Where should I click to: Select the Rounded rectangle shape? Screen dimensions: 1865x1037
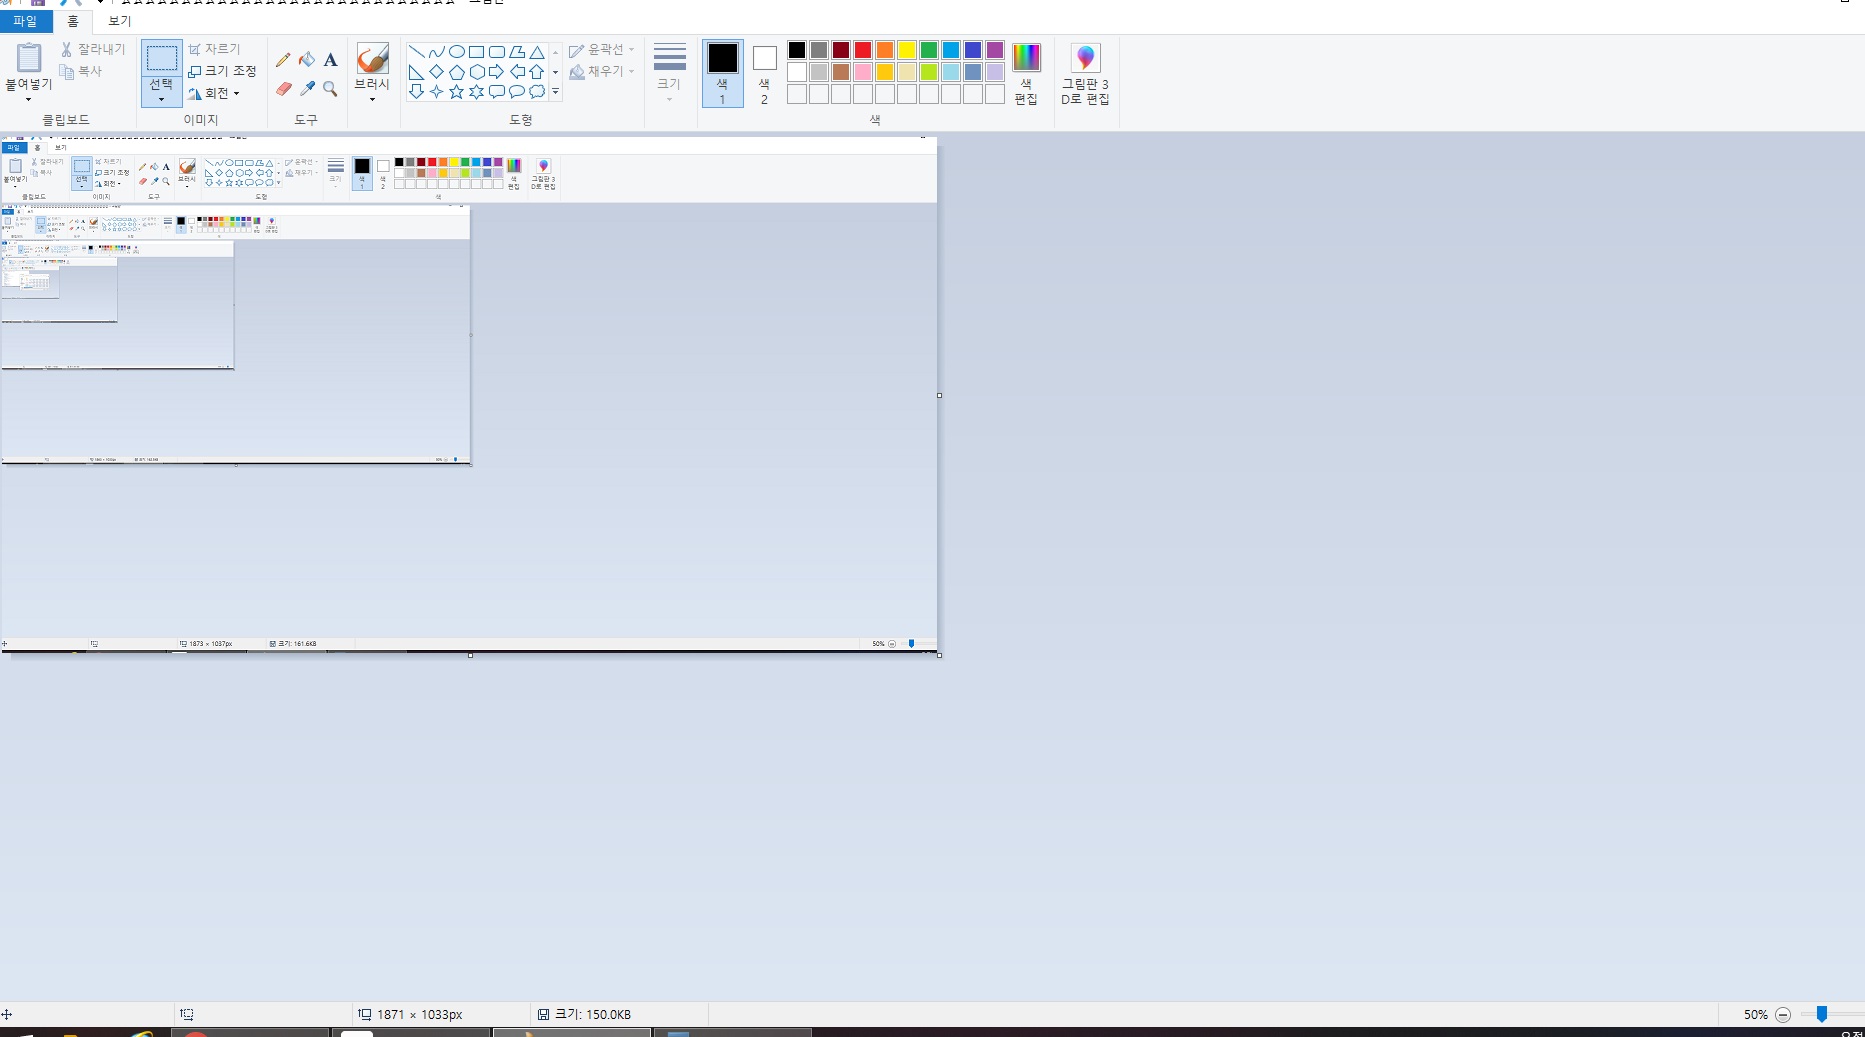tap(497, 52)
